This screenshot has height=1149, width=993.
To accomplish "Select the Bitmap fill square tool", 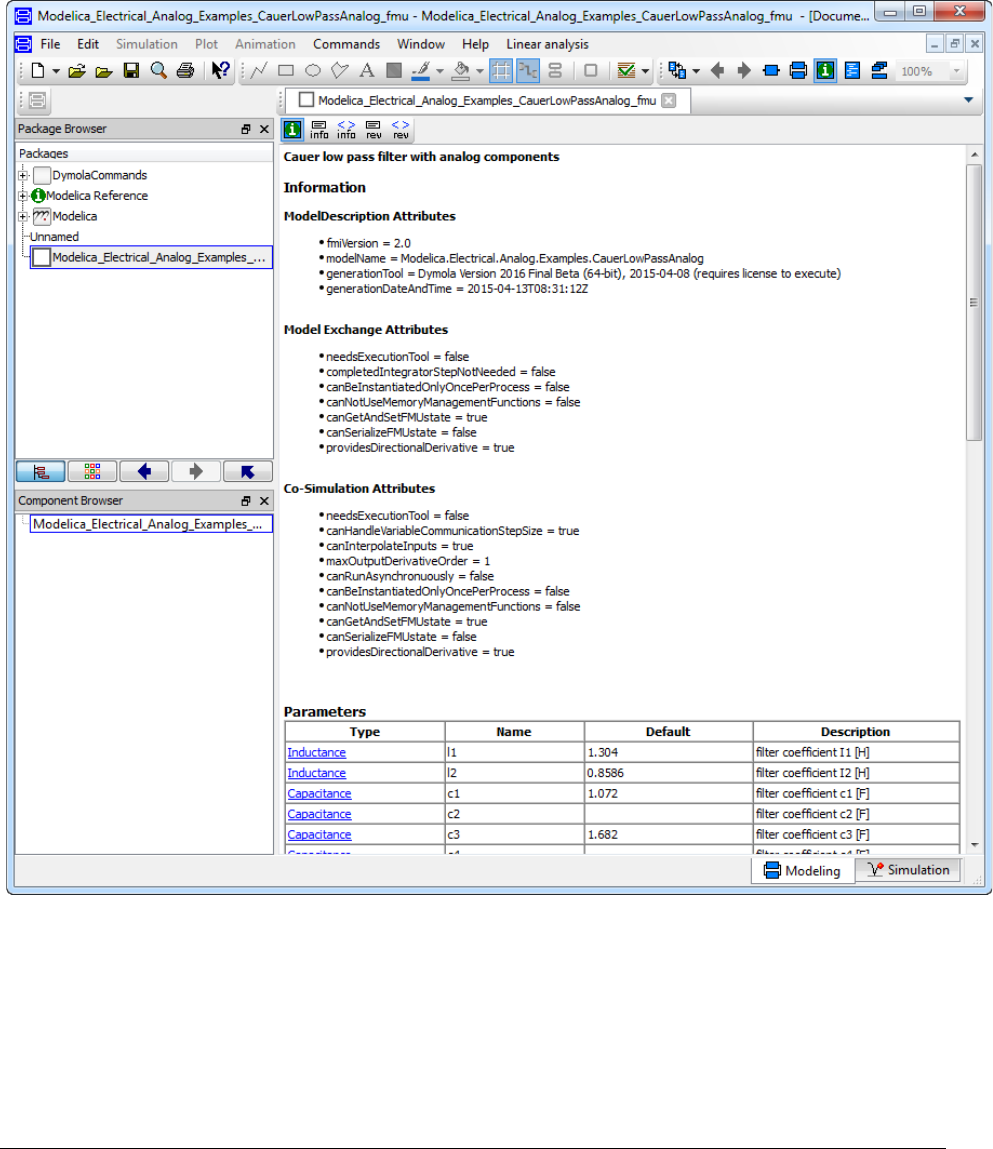I will click(394, 71).
